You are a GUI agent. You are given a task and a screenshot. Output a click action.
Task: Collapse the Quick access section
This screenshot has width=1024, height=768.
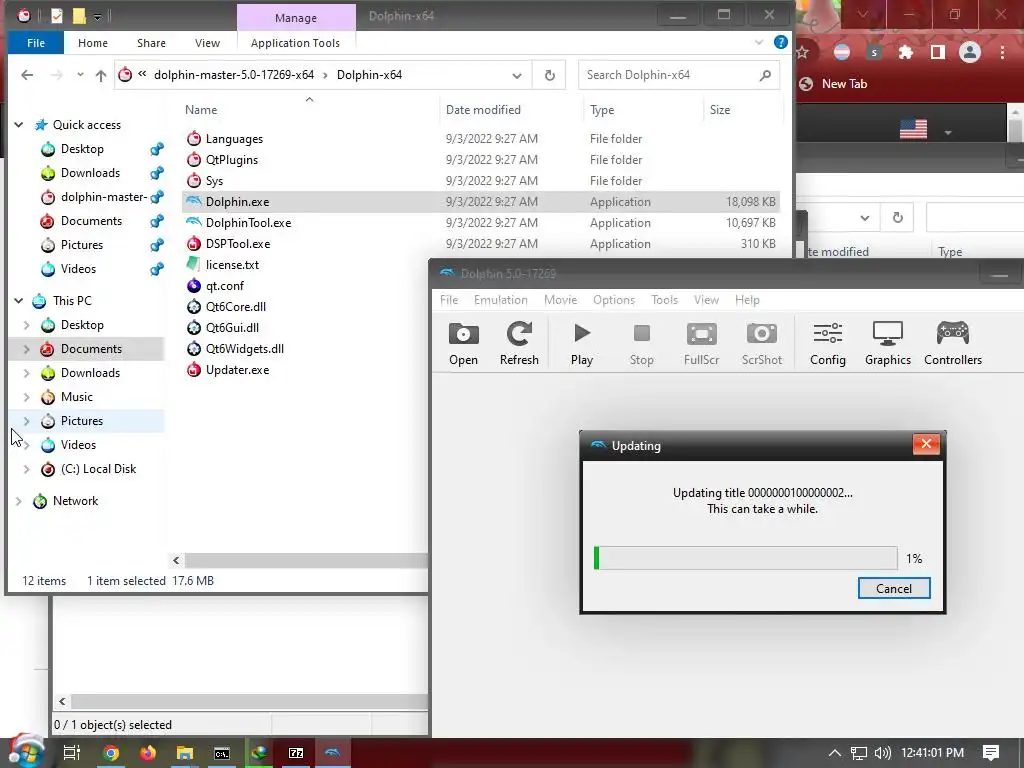(x=19, y=124)
